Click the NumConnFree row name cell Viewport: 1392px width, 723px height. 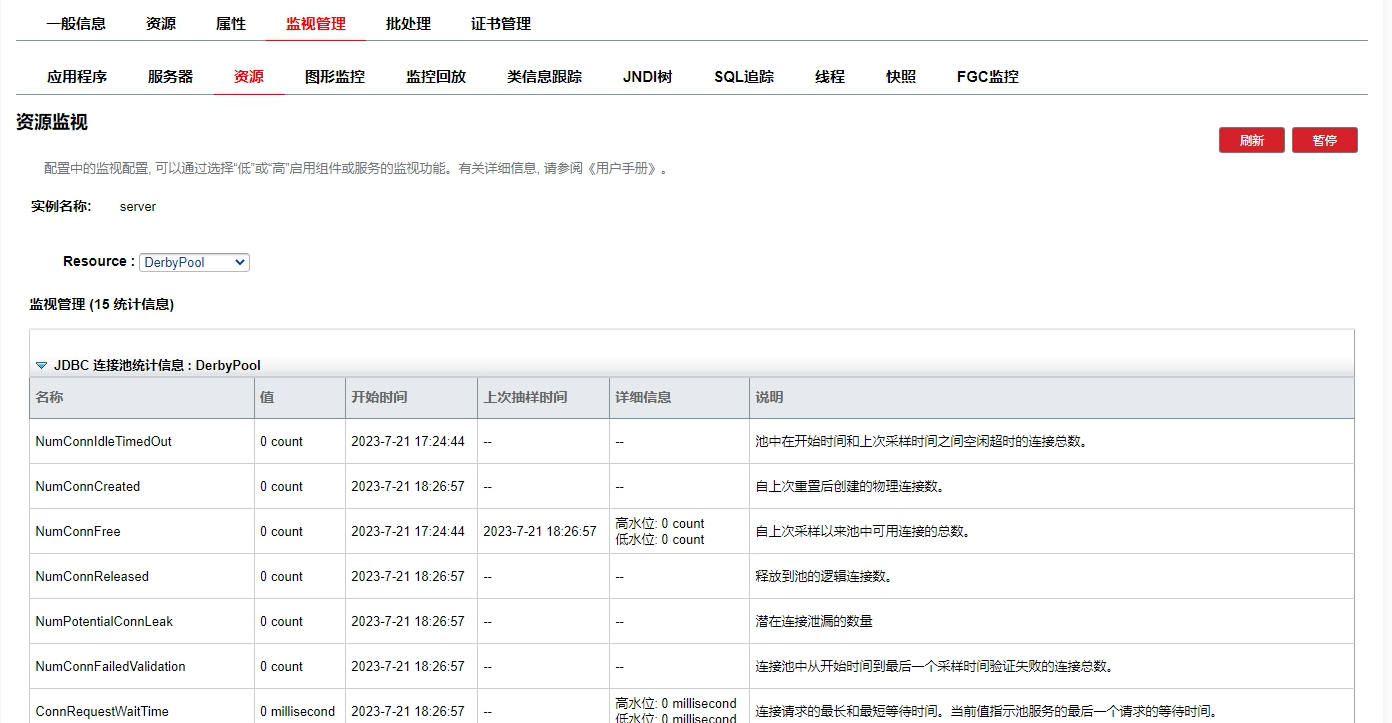click(78, 532)
